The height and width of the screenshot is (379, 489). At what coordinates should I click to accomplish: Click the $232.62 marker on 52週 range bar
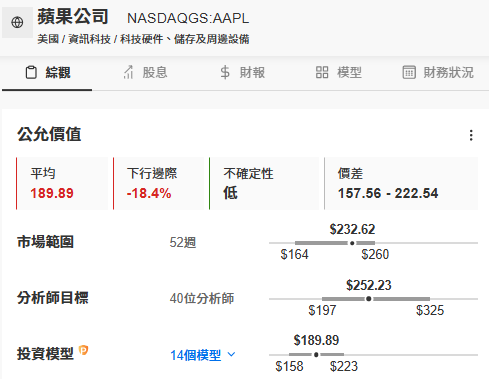coord(352,243)
